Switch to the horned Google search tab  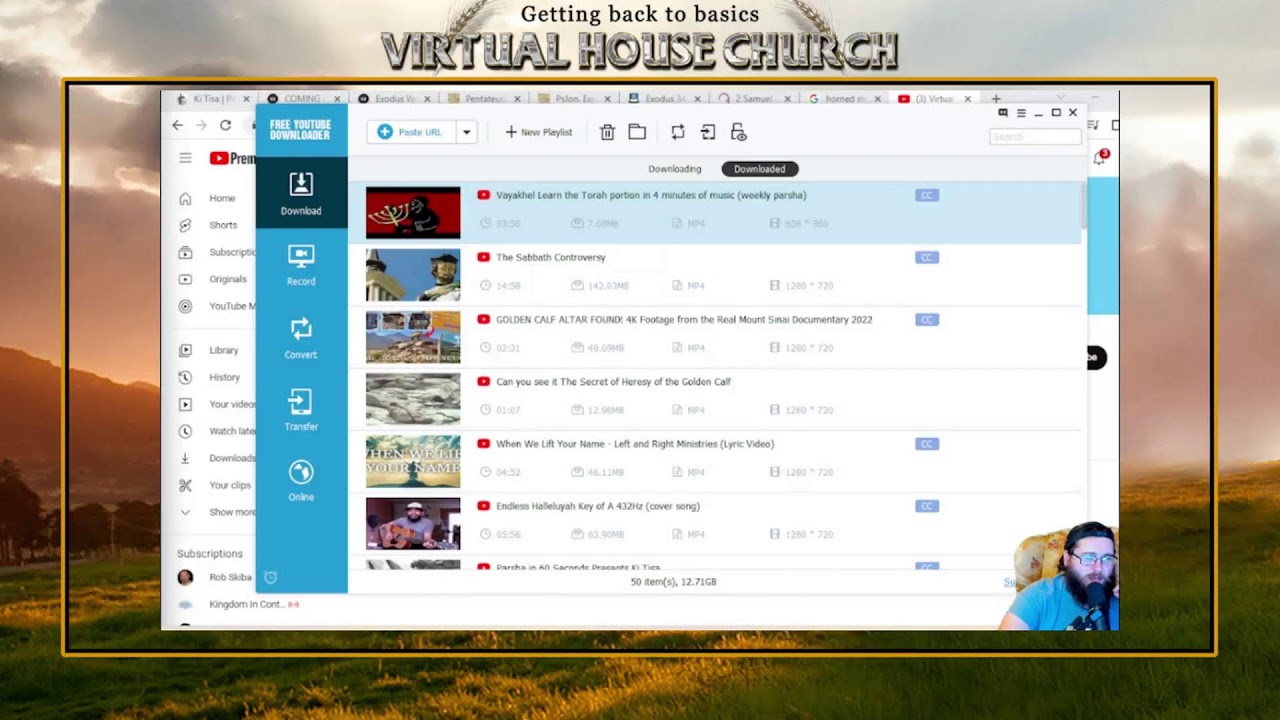846,99
